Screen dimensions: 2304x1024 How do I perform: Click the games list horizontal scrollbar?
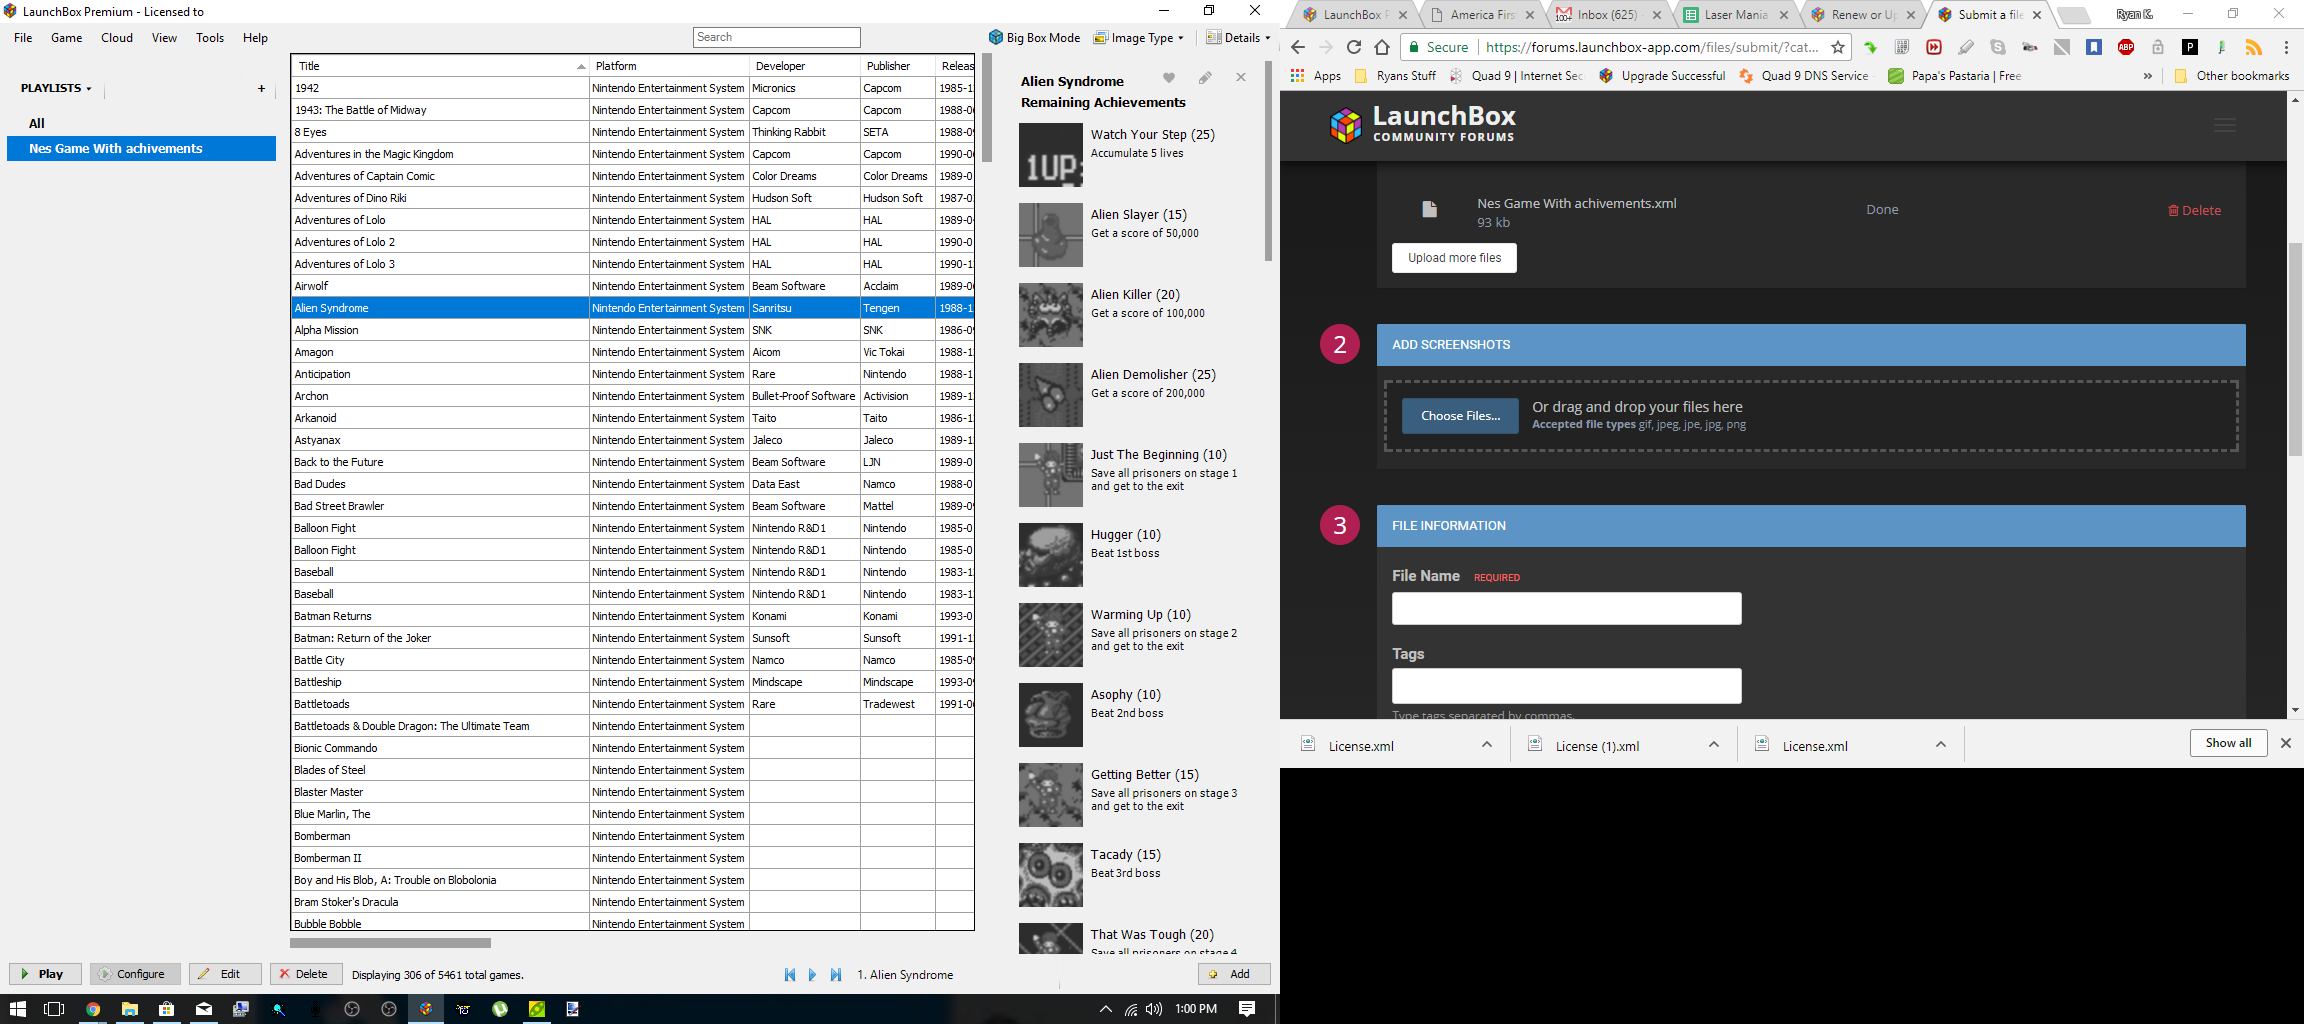point(390,942)
